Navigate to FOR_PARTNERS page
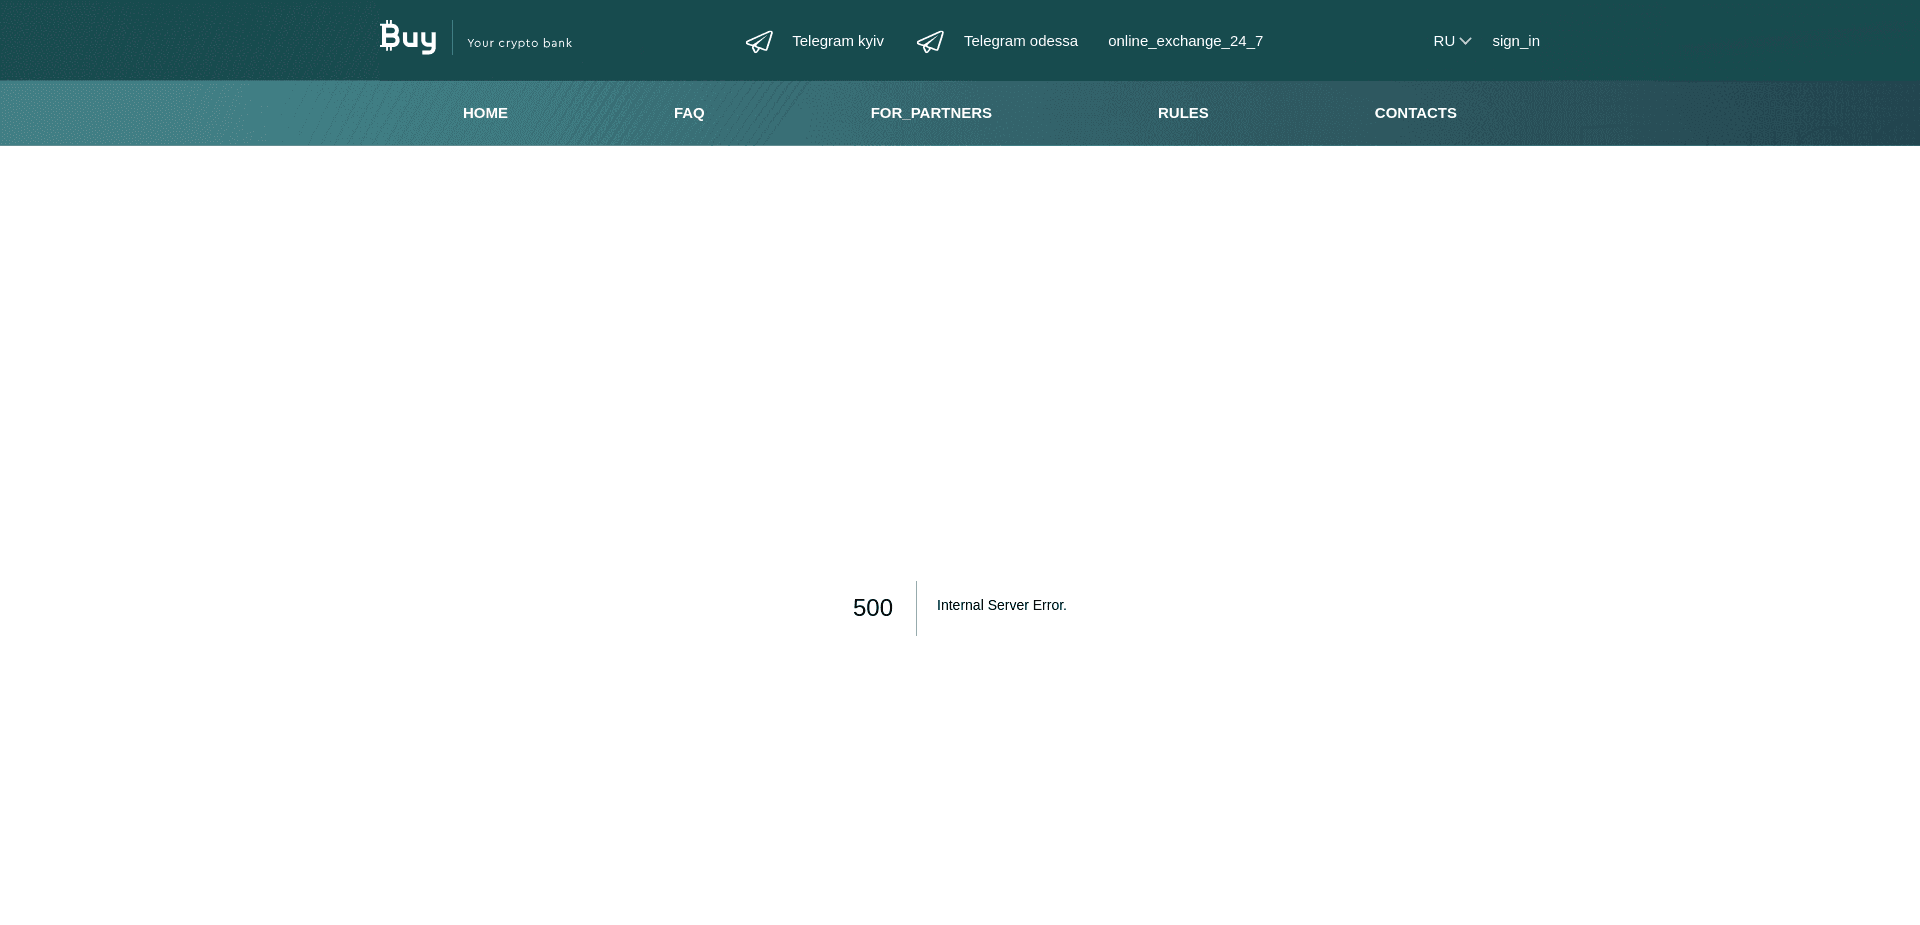The image size is (1920, 925). click(x=931, y=113)
